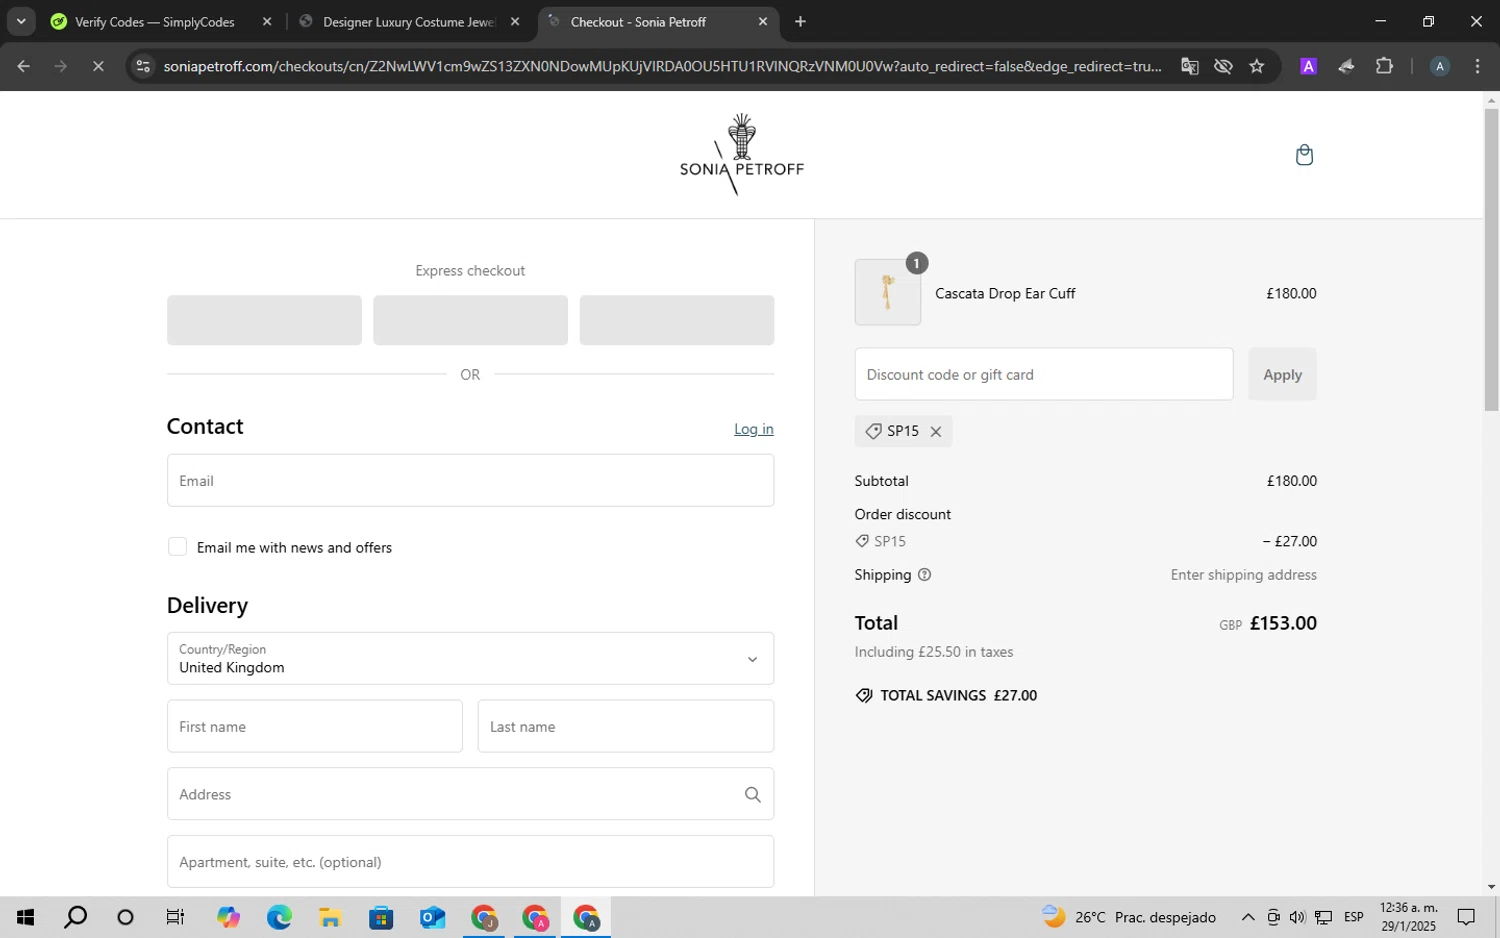This screenshot has height=938, width=1500.
Task: Open Outlook from the taskbar
Action: tap(432, 917)
